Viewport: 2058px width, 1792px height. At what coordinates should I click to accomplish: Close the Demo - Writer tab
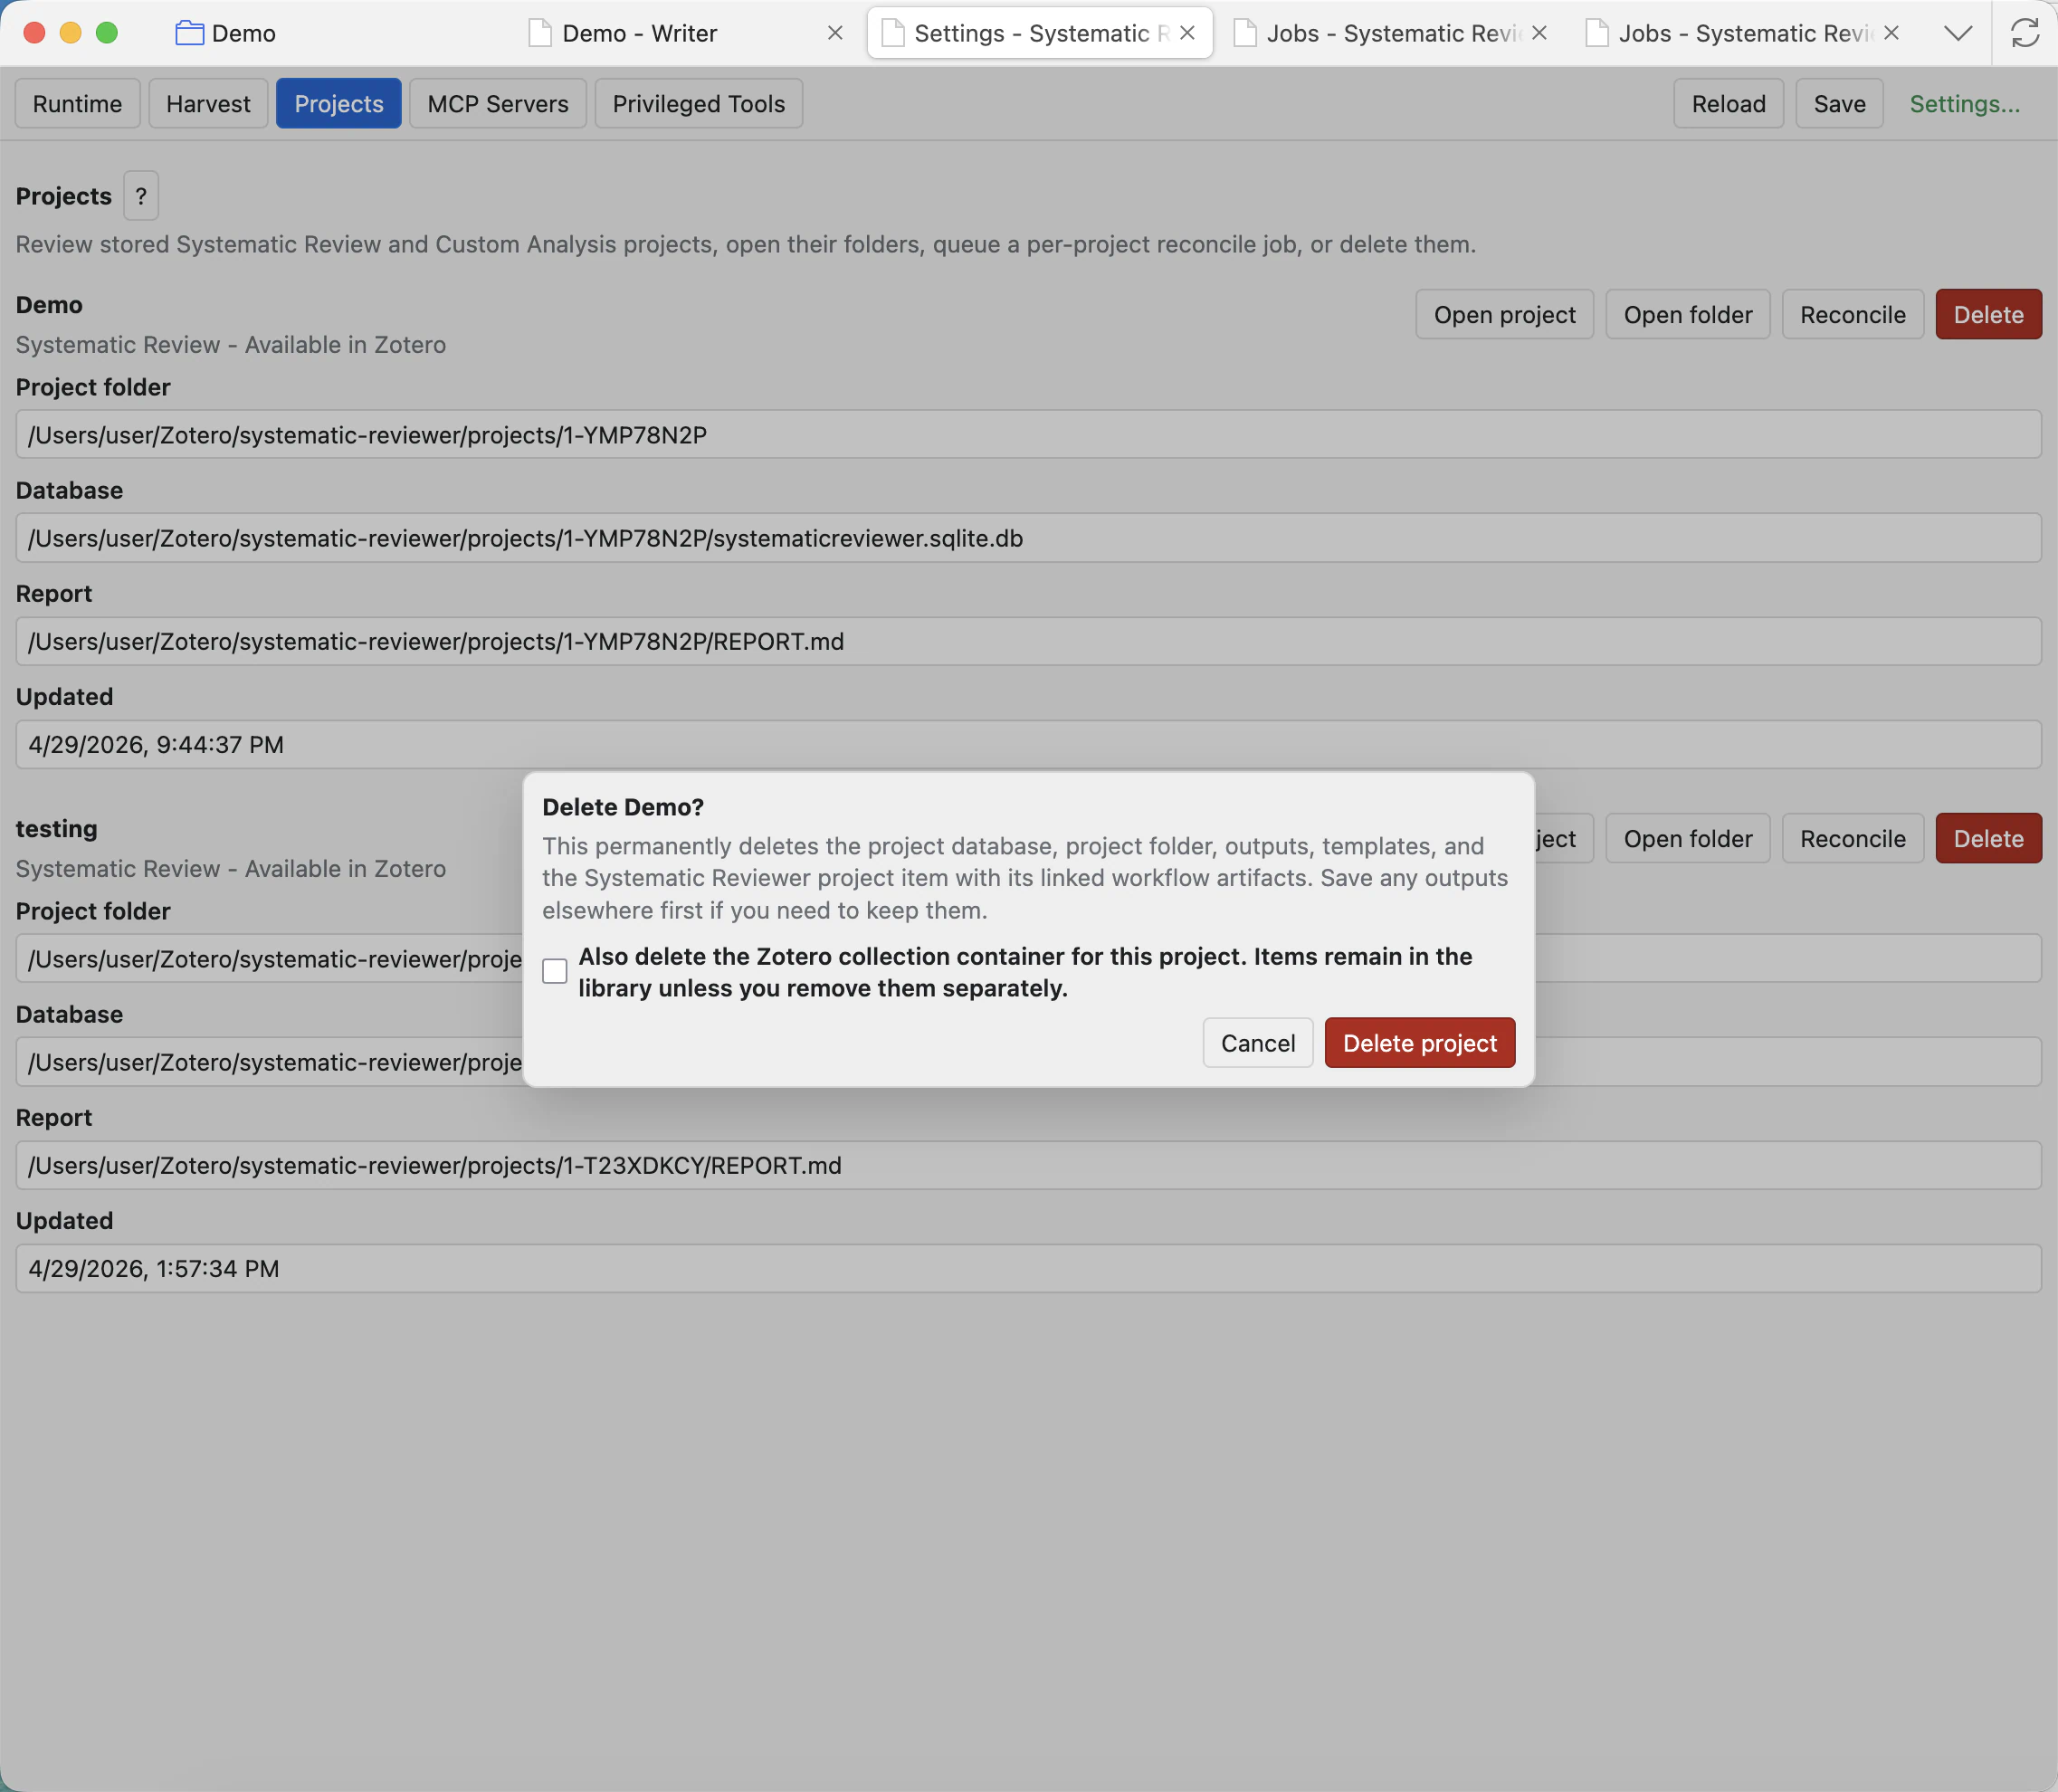[x=835, y=33]
